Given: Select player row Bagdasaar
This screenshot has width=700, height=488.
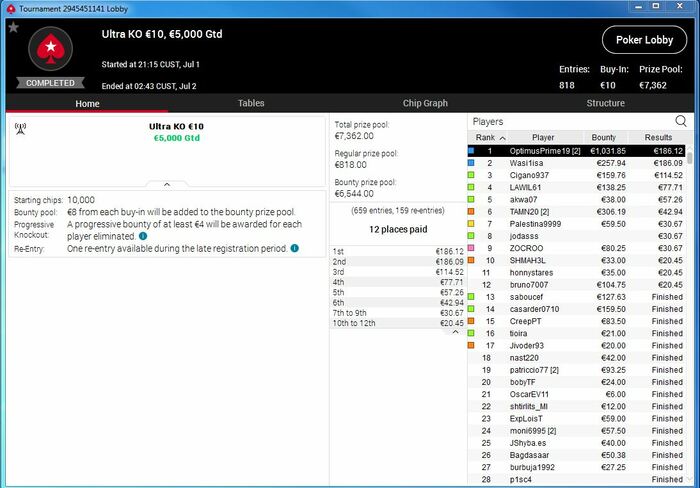Looking at the screenshot, I should pyautogui.click(x=576, y=455).
